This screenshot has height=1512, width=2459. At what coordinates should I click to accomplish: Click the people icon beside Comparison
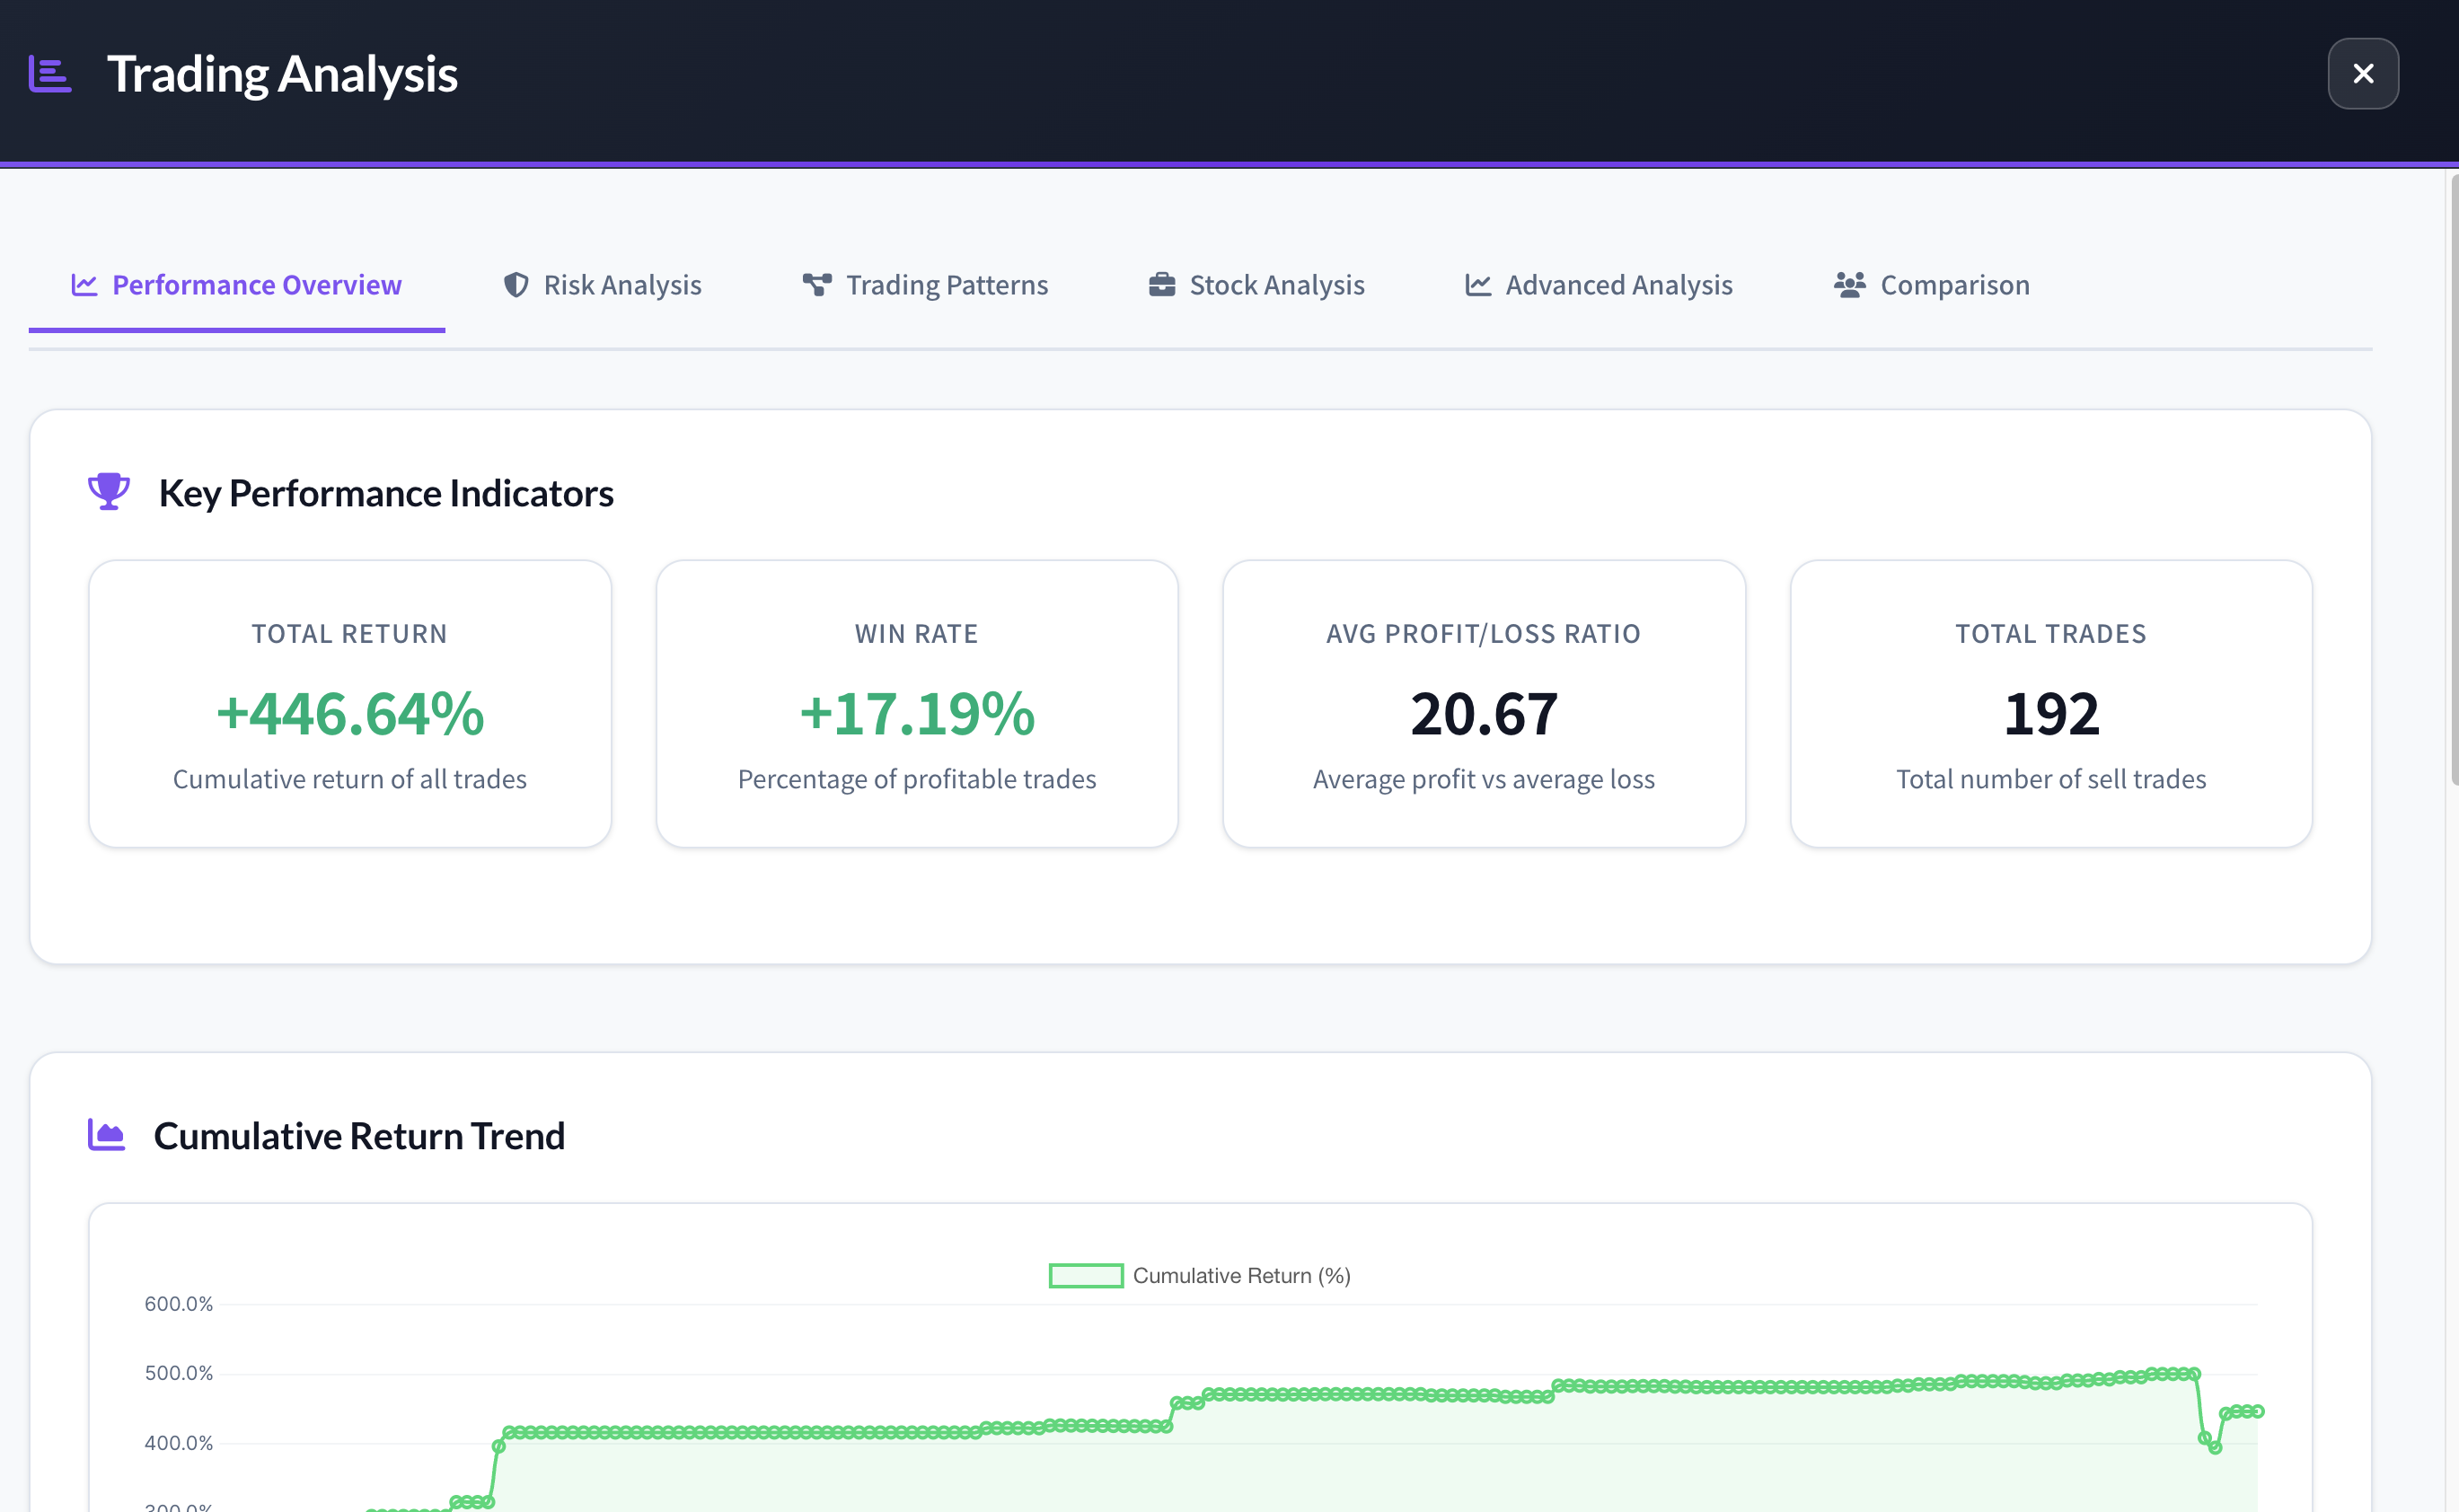click(1849, 285)
